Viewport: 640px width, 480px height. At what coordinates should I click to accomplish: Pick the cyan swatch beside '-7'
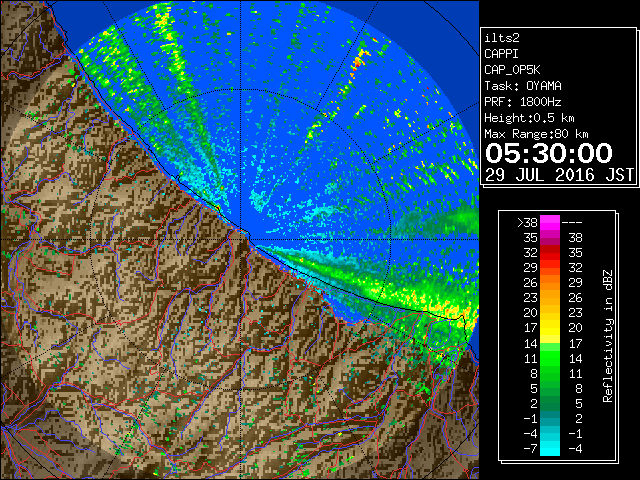click(550, 448)
